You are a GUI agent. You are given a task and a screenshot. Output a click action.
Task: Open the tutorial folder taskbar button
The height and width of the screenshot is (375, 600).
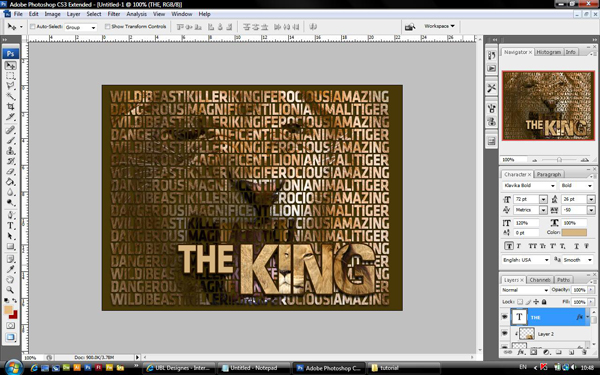(x=404, y=368)
